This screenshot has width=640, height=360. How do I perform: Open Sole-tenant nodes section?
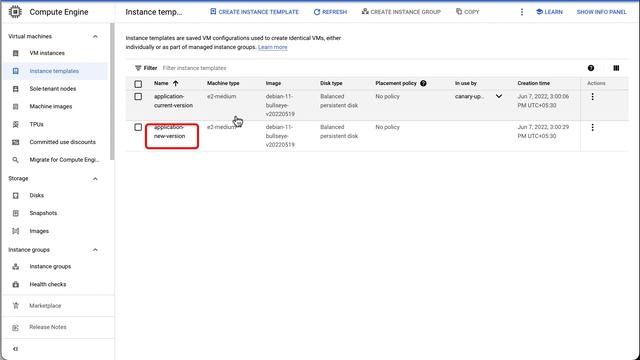[53, 89]
